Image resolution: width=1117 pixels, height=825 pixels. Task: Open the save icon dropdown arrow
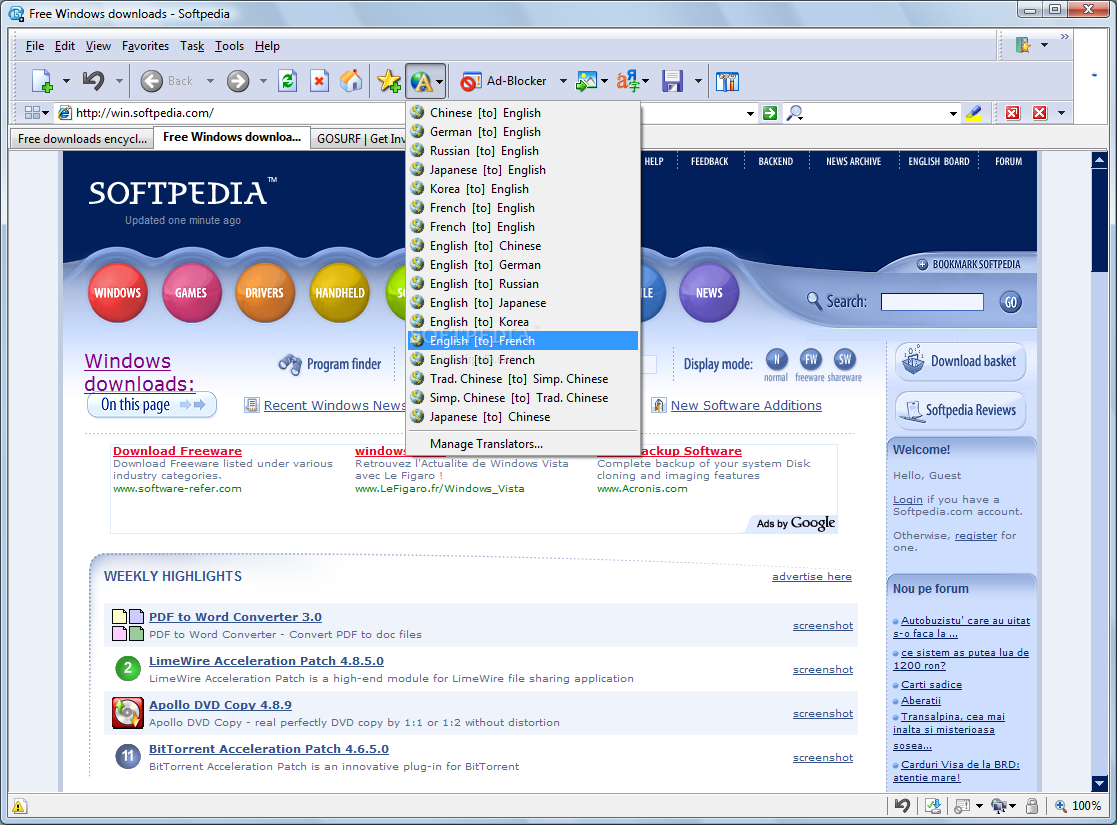point(698,81)
